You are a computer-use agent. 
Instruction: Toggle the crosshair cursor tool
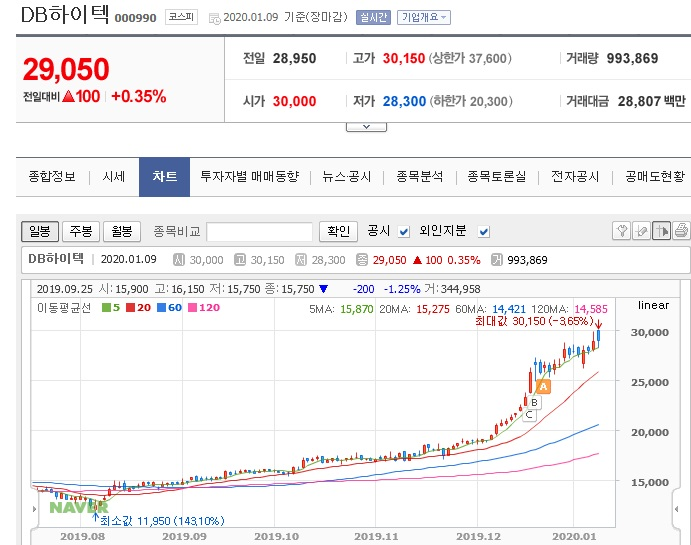(661, 231)
